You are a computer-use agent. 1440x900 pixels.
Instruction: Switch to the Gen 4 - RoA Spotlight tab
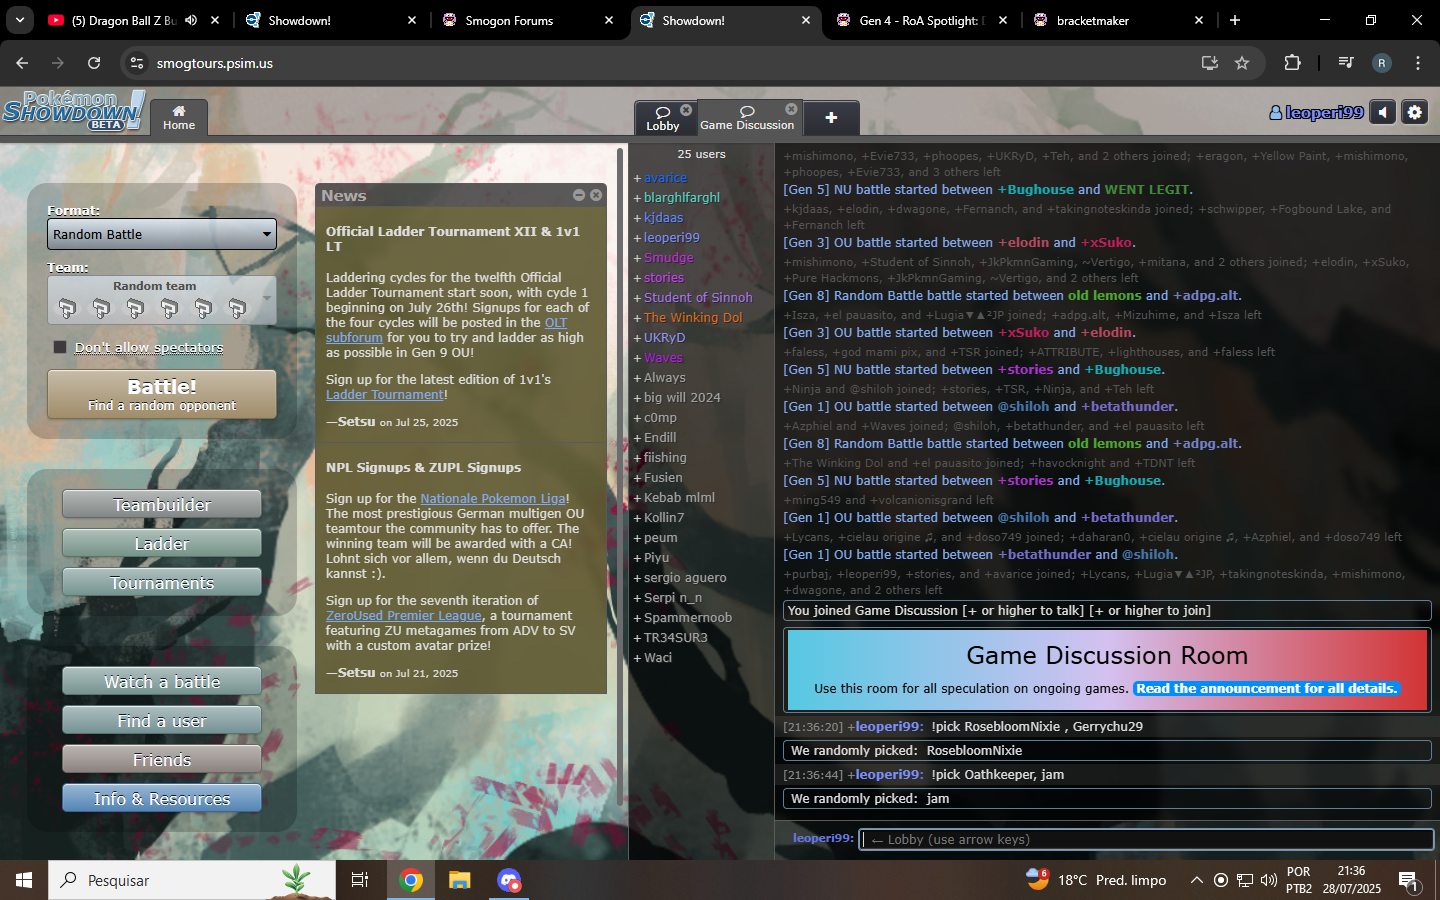click(x=920, y=20)
